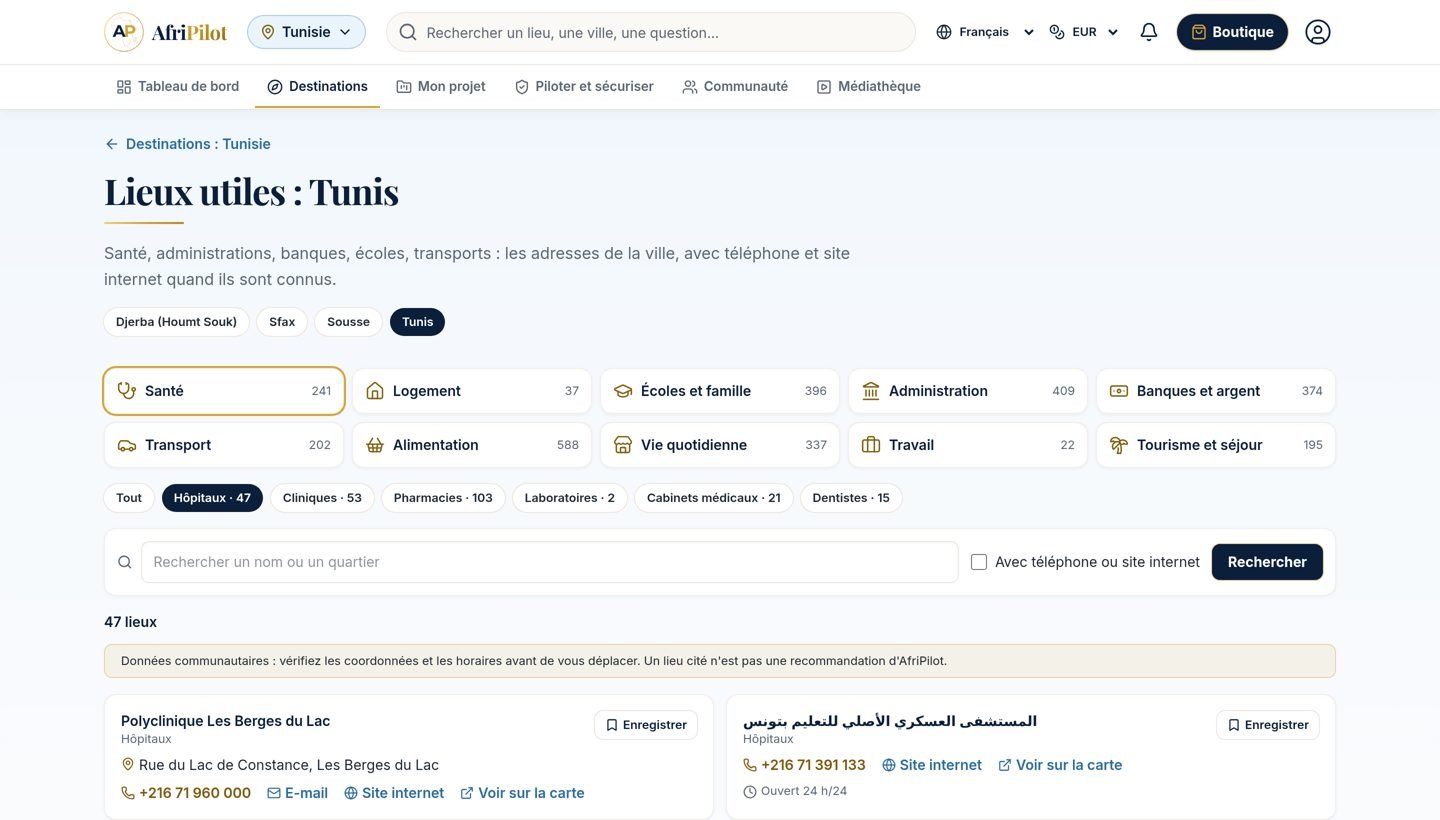This screenshot has width=1440, height=820.
Task: Filter by Pharmacies · 103
Action: 443,498
